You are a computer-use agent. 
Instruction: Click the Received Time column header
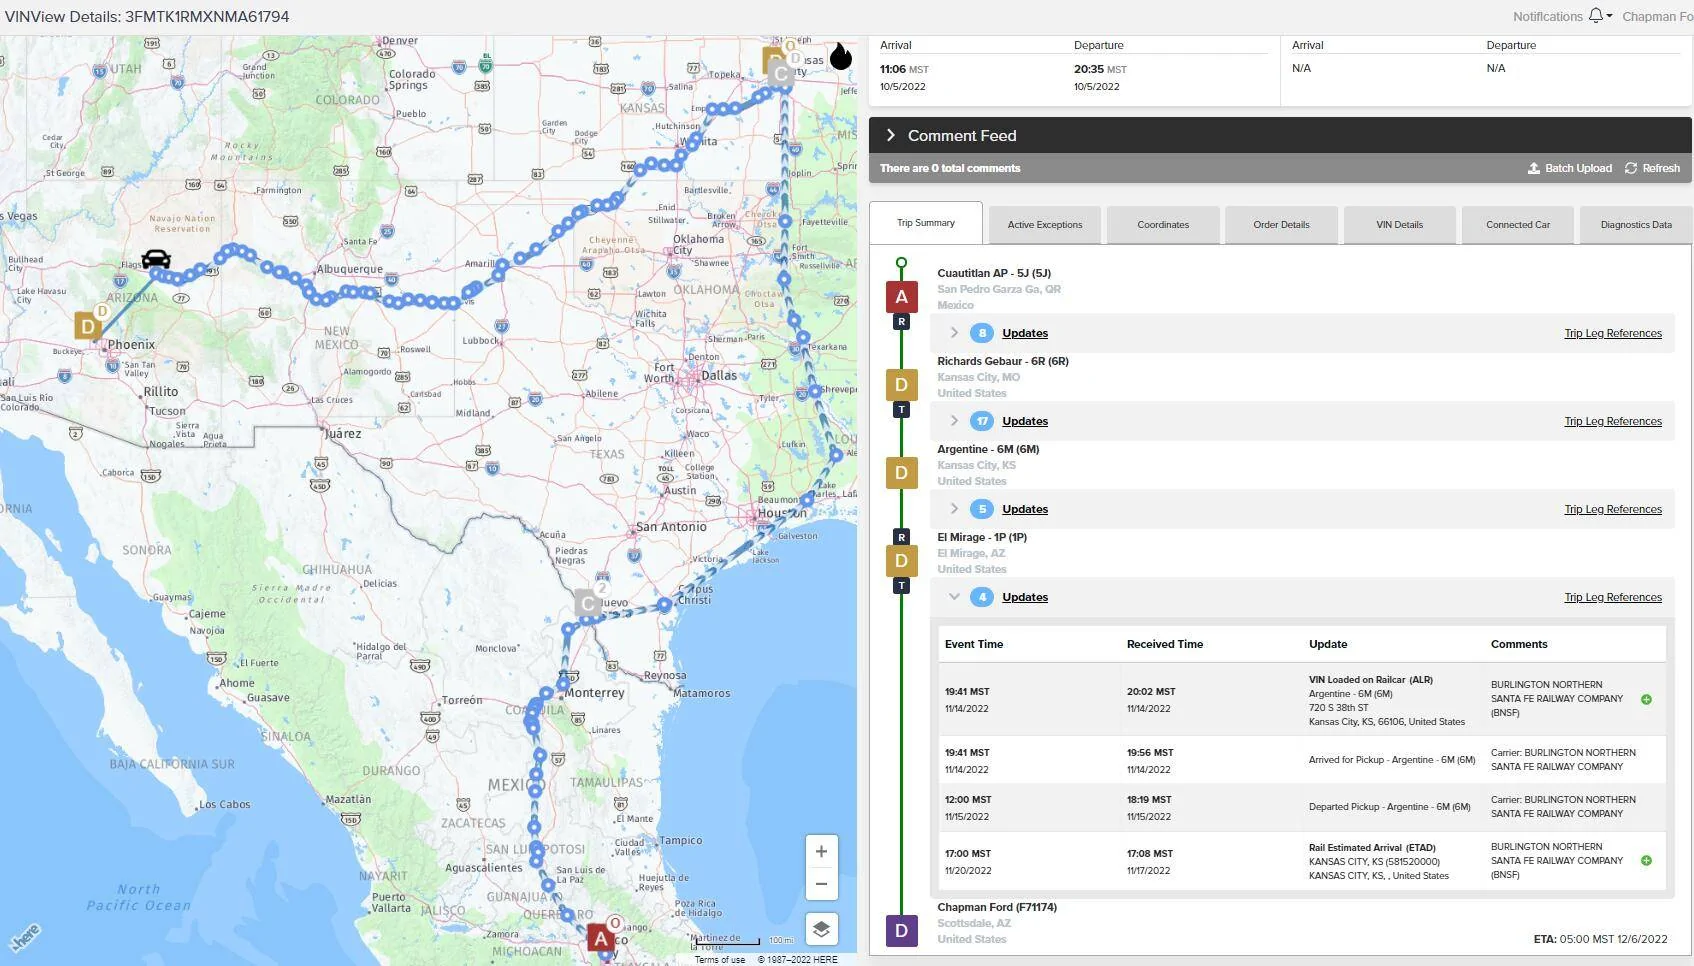[1165, 644]
